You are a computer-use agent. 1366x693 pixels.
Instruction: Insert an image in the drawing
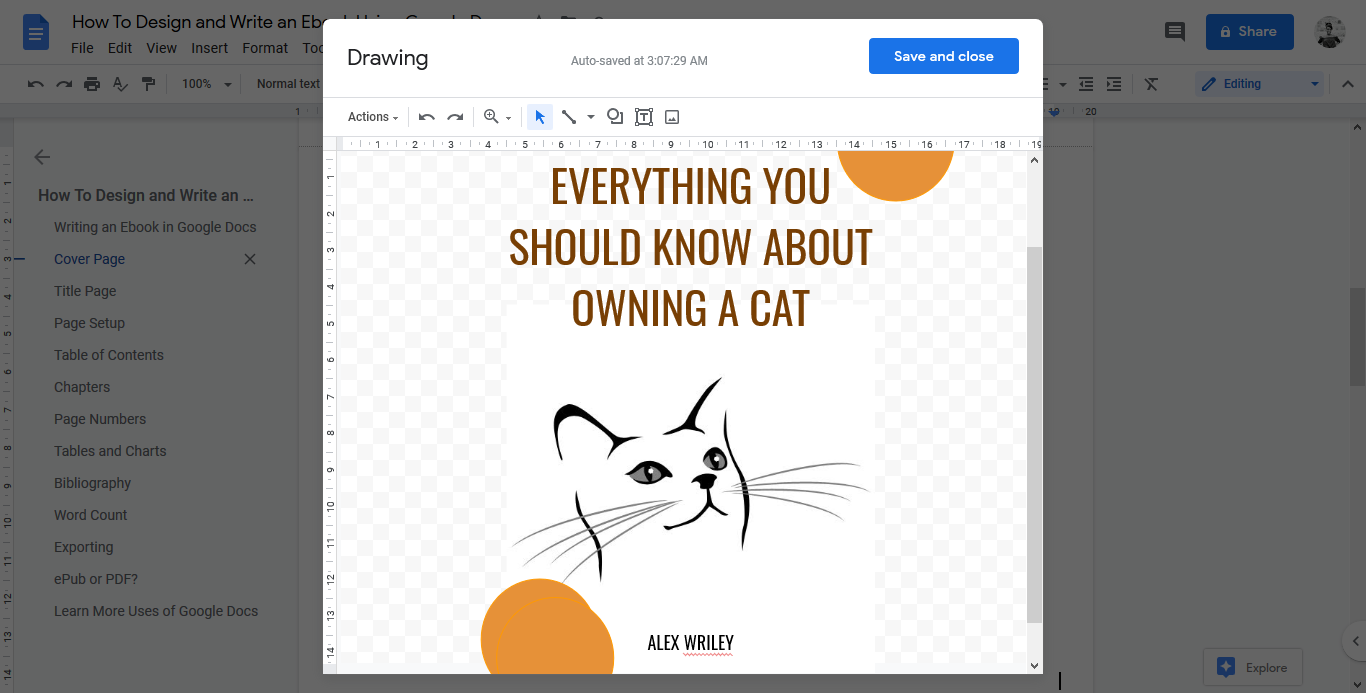point(671,117)
